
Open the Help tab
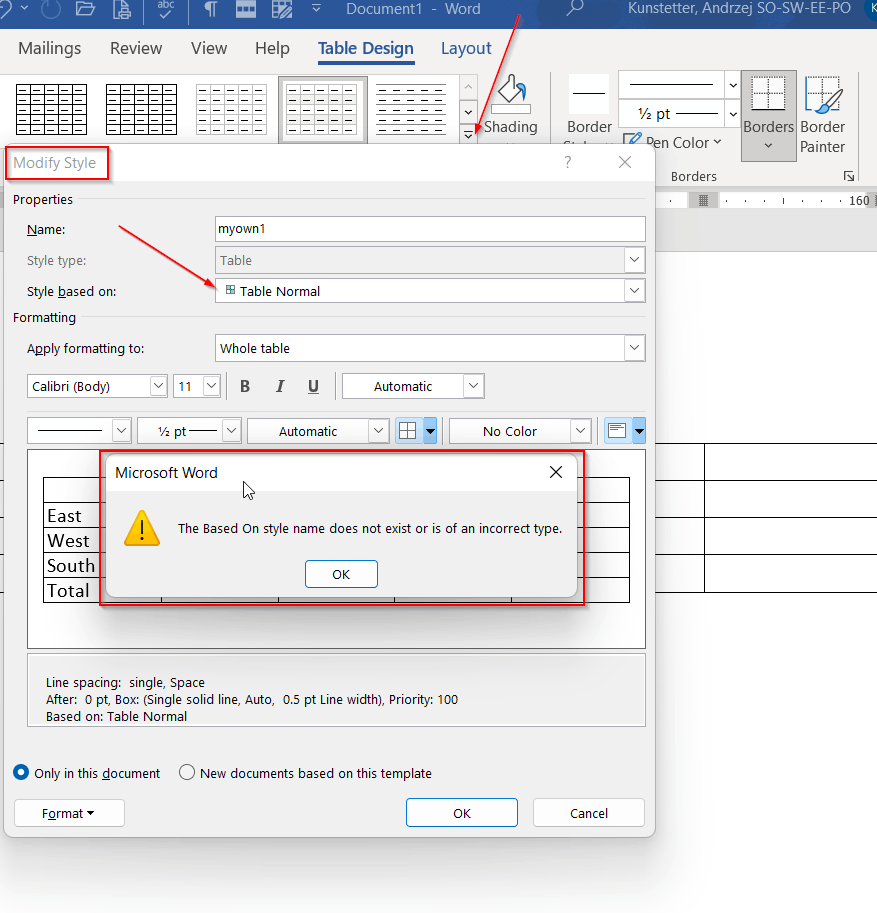click(x=272, y=48)
